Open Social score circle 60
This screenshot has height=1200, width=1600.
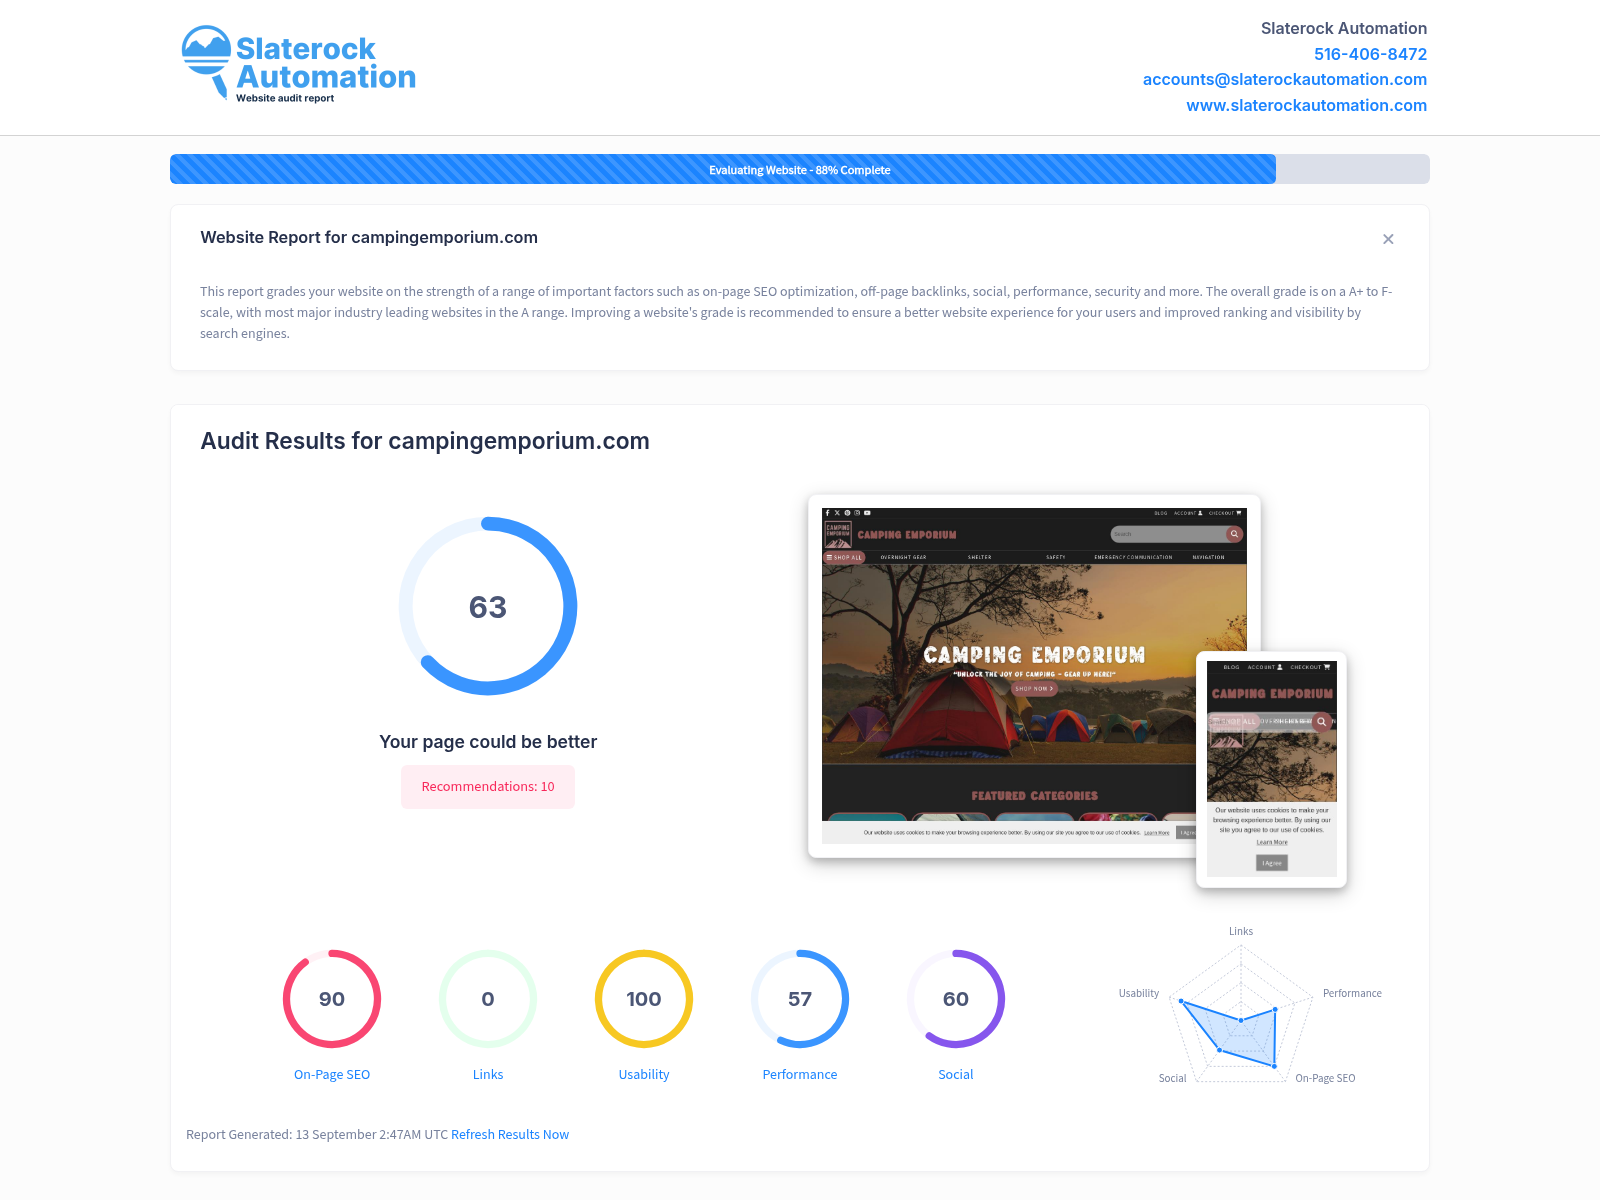click(x=956, y=999)
